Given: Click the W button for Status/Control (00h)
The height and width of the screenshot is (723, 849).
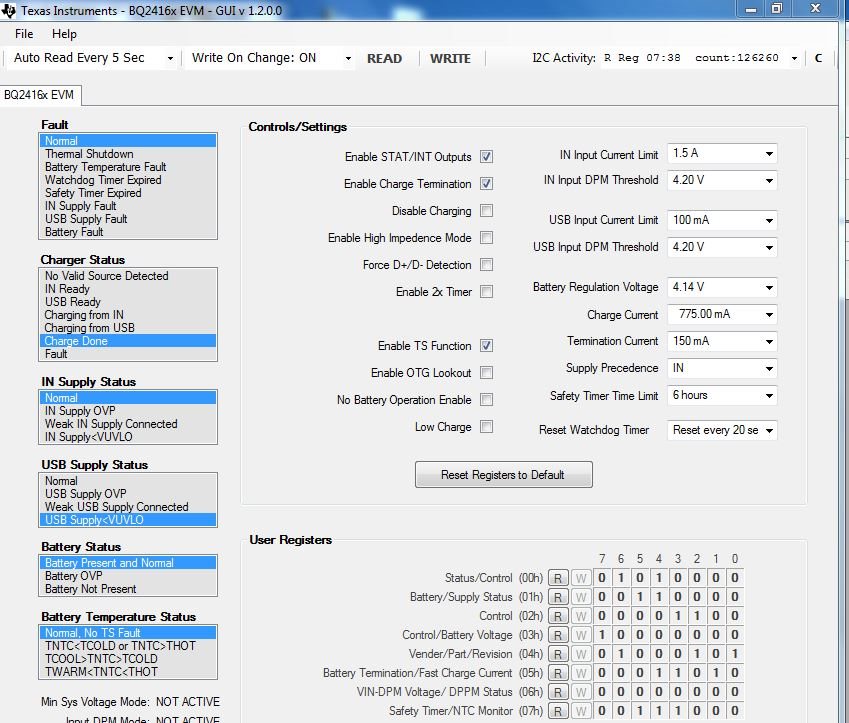Looking at the screenshot, I should coord(581,578).
